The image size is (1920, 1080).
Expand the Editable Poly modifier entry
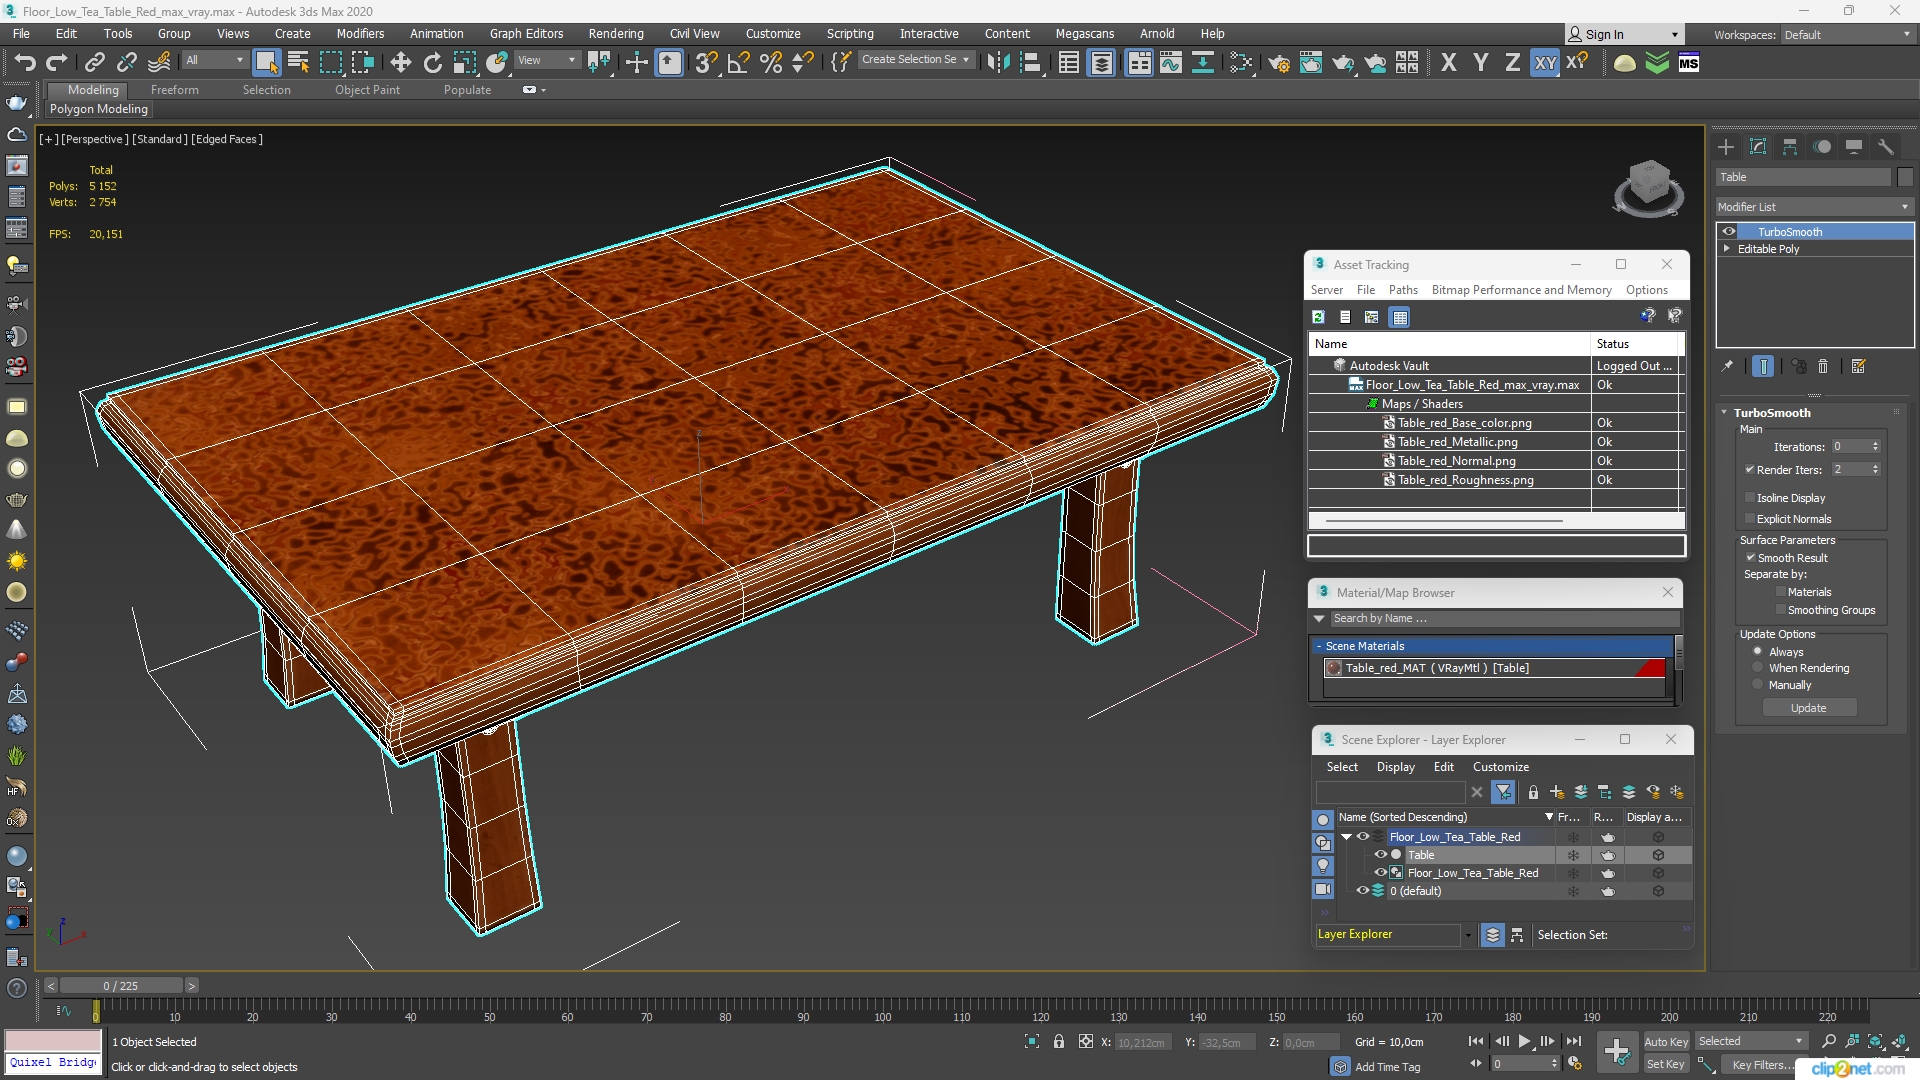click(x=1727, y=249)
